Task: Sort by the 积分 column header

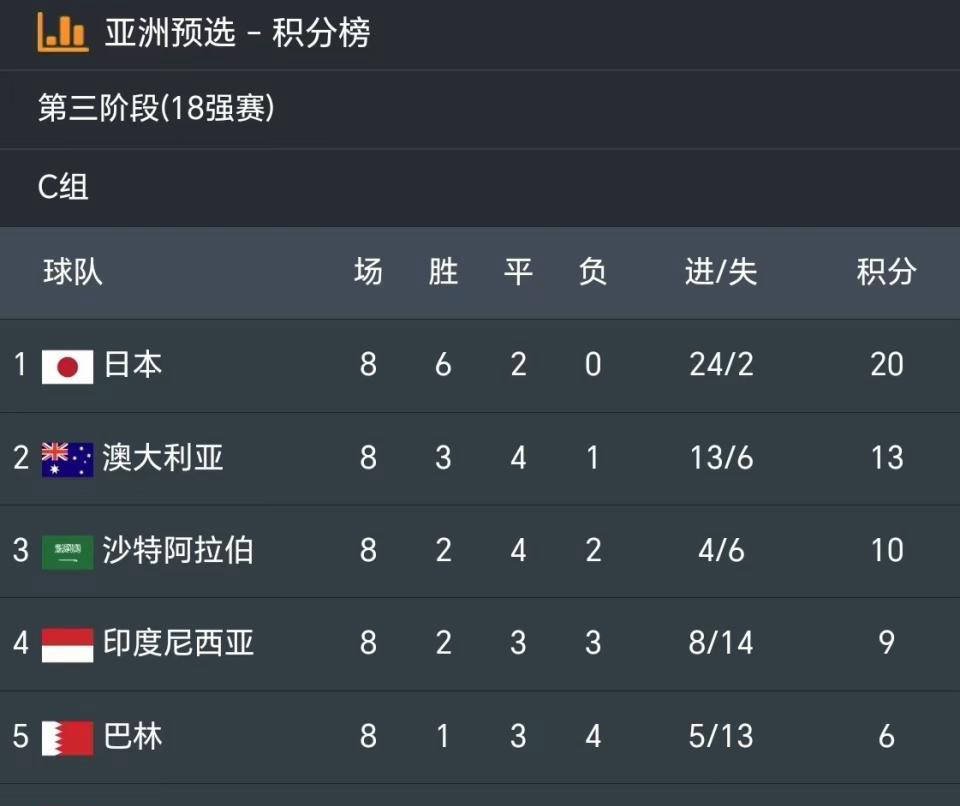Action: click(886, 271)
